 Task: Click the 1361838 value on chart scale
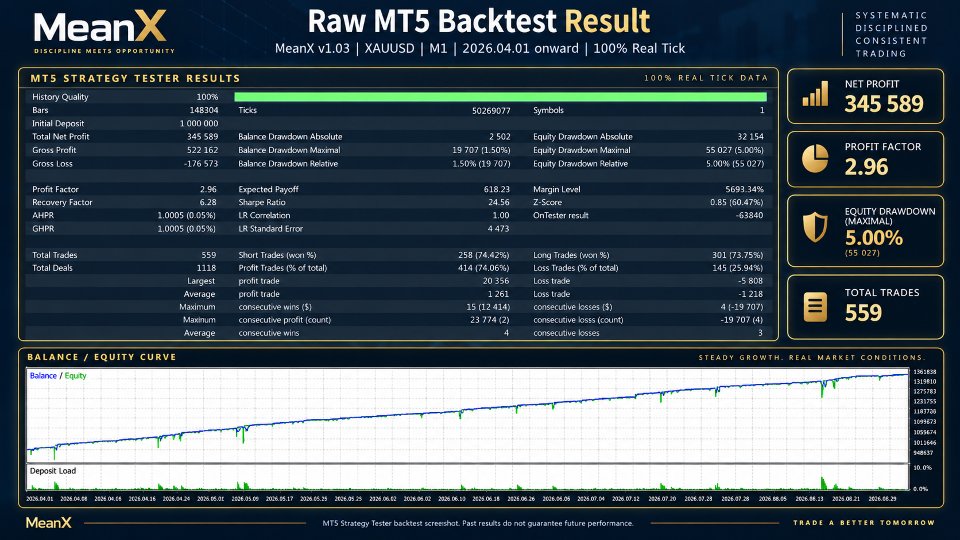(924, 372)
